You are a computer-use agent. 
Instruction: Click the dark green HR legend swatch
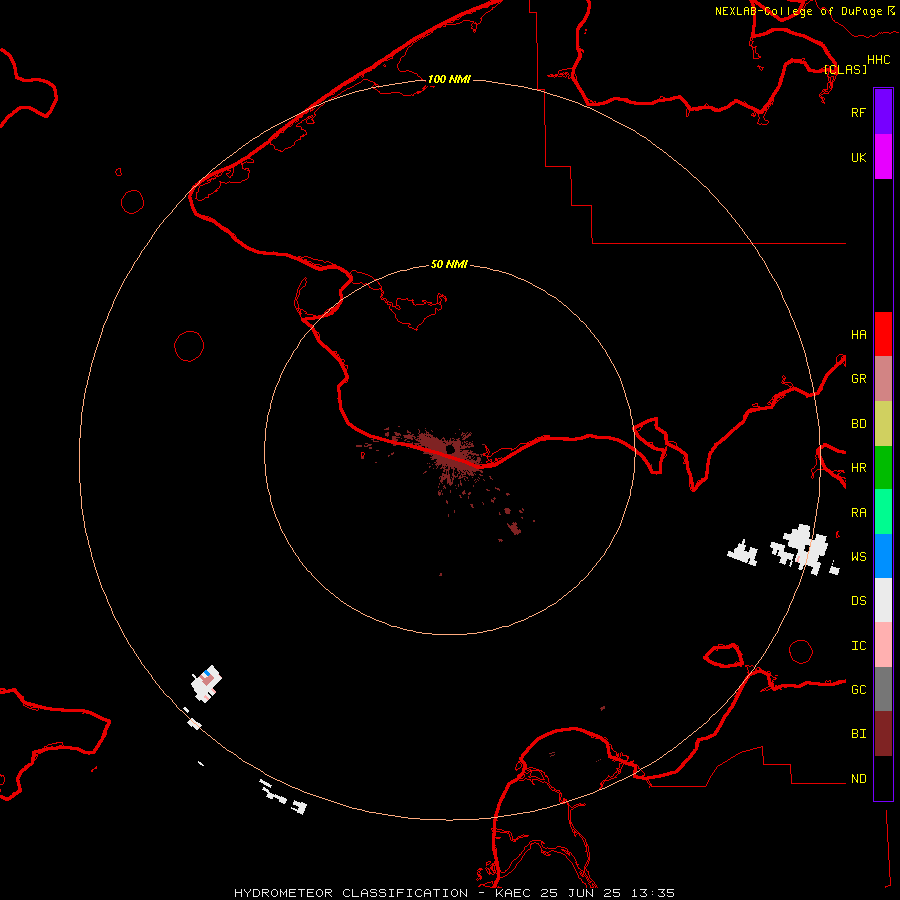pyautogui.click(x=883, y=468)
